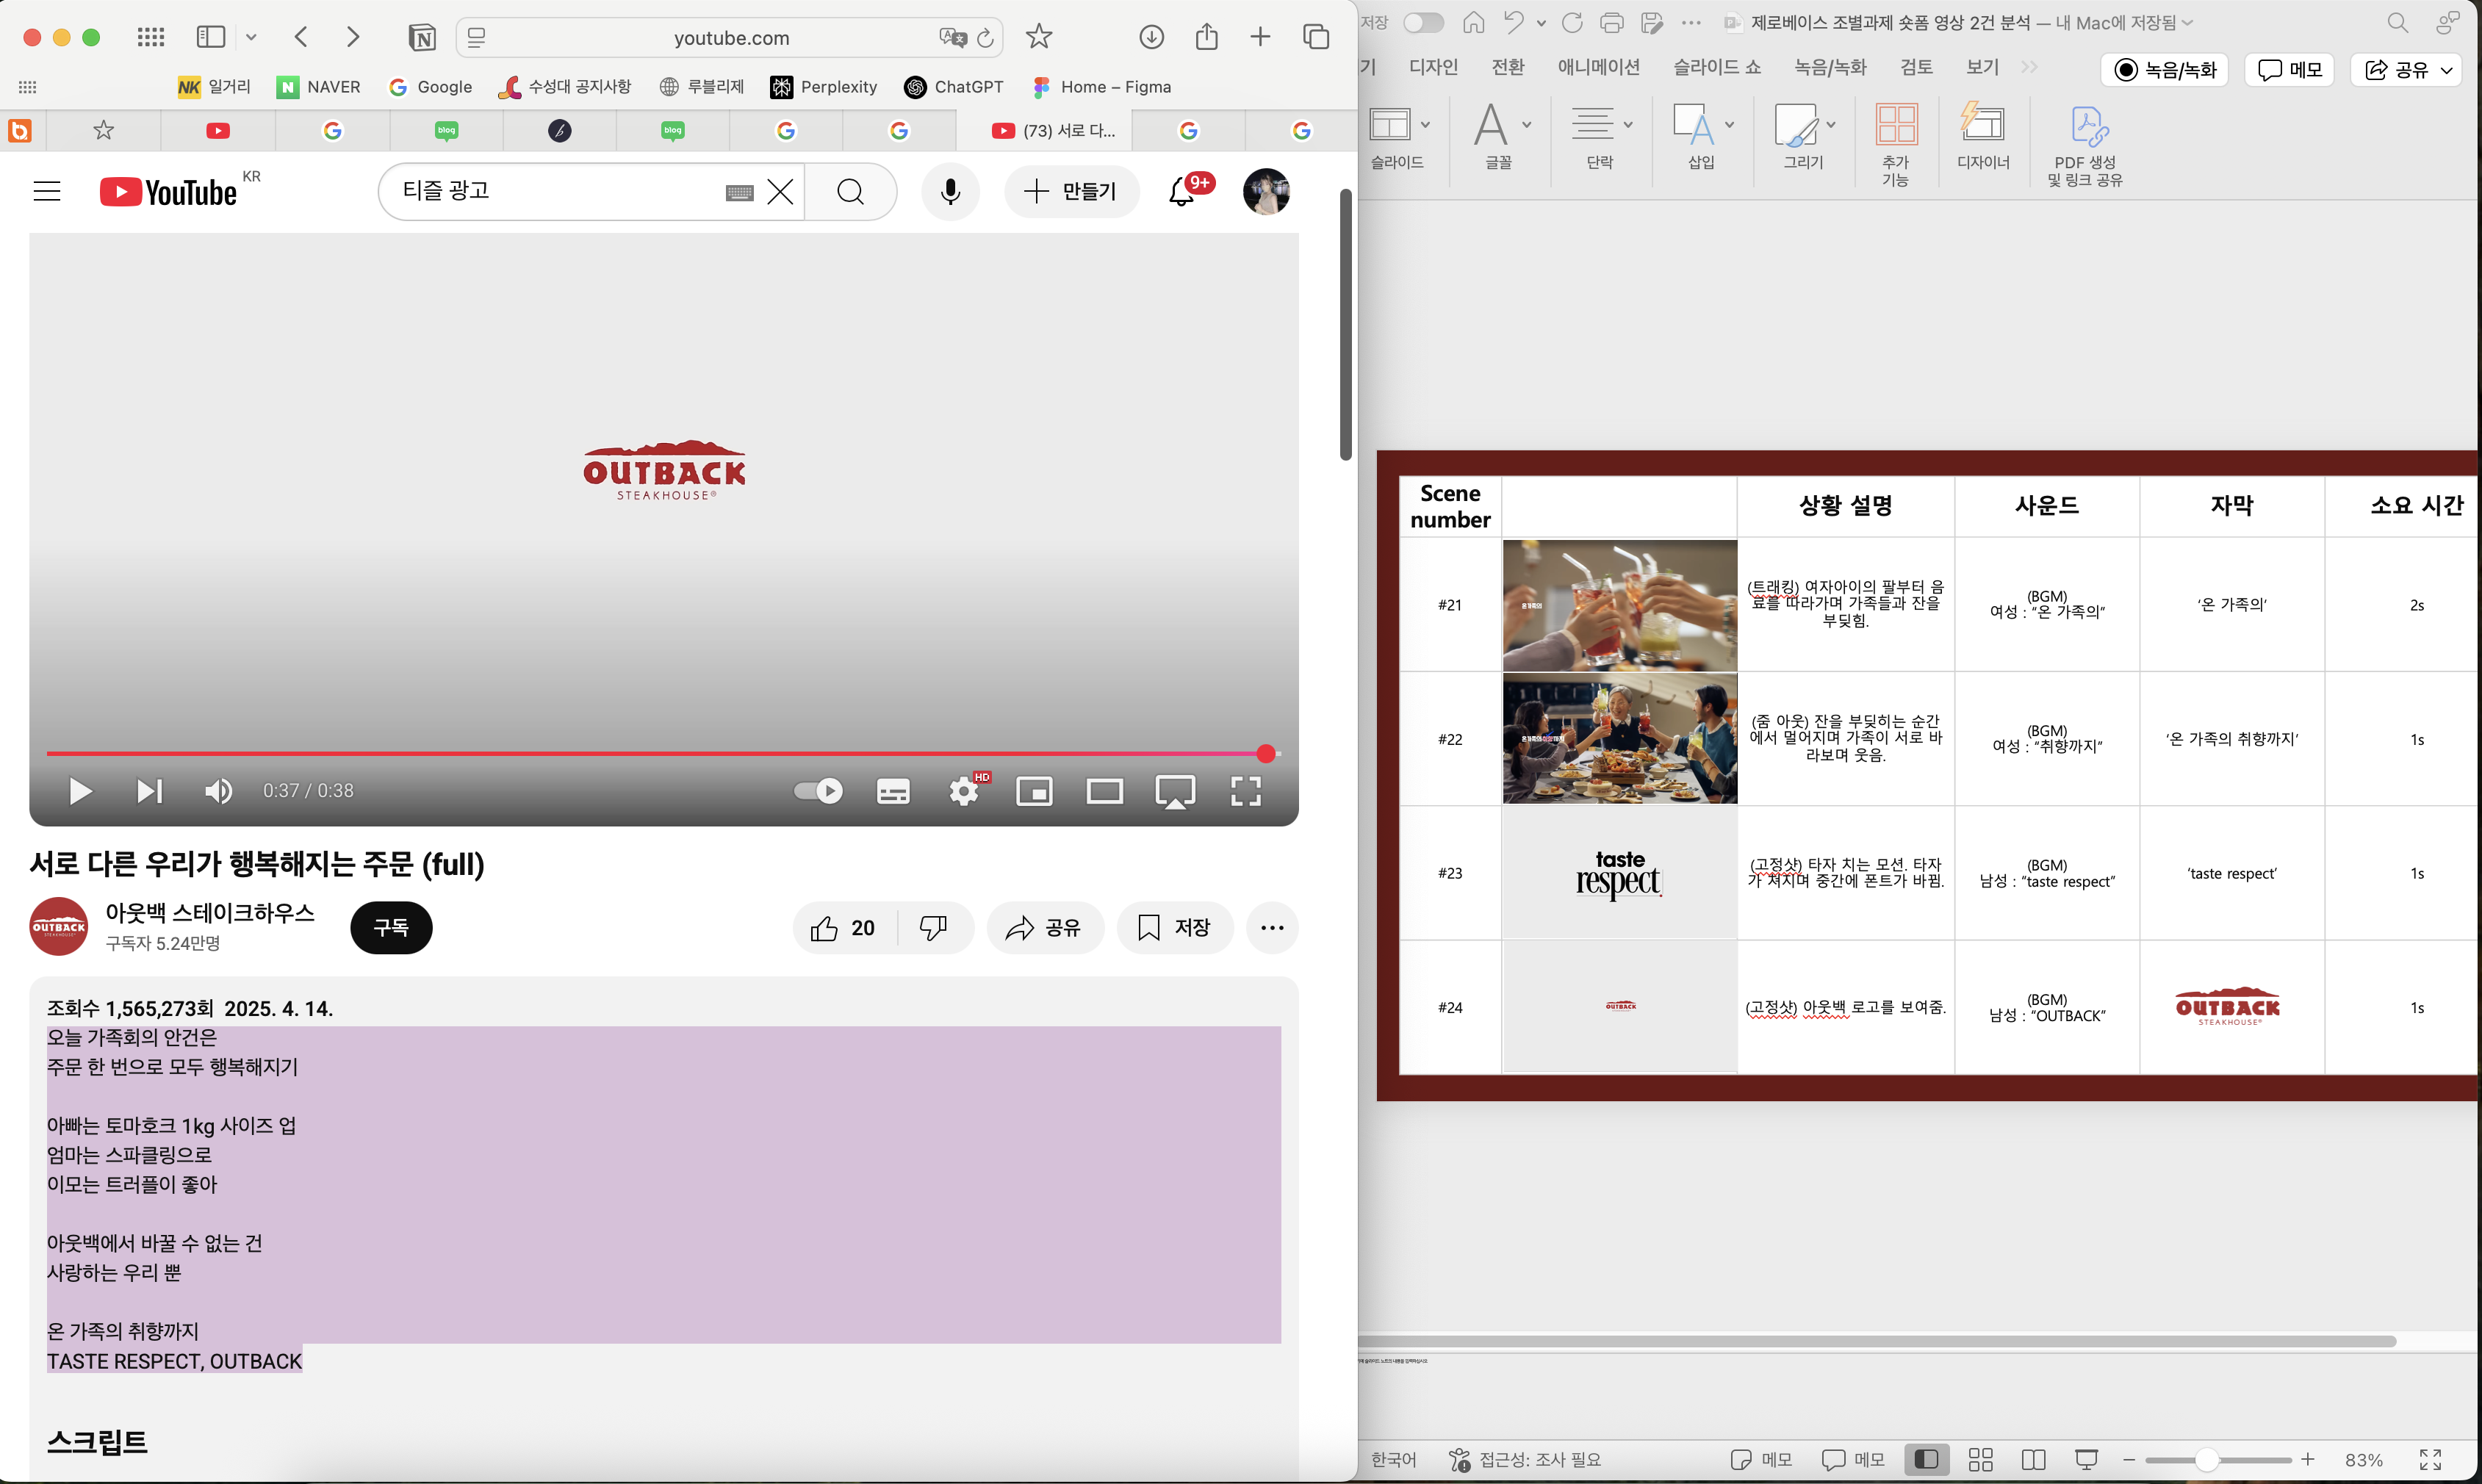
Task: Bookmark this page with the star icon
Action: (x=1039, y=37)
